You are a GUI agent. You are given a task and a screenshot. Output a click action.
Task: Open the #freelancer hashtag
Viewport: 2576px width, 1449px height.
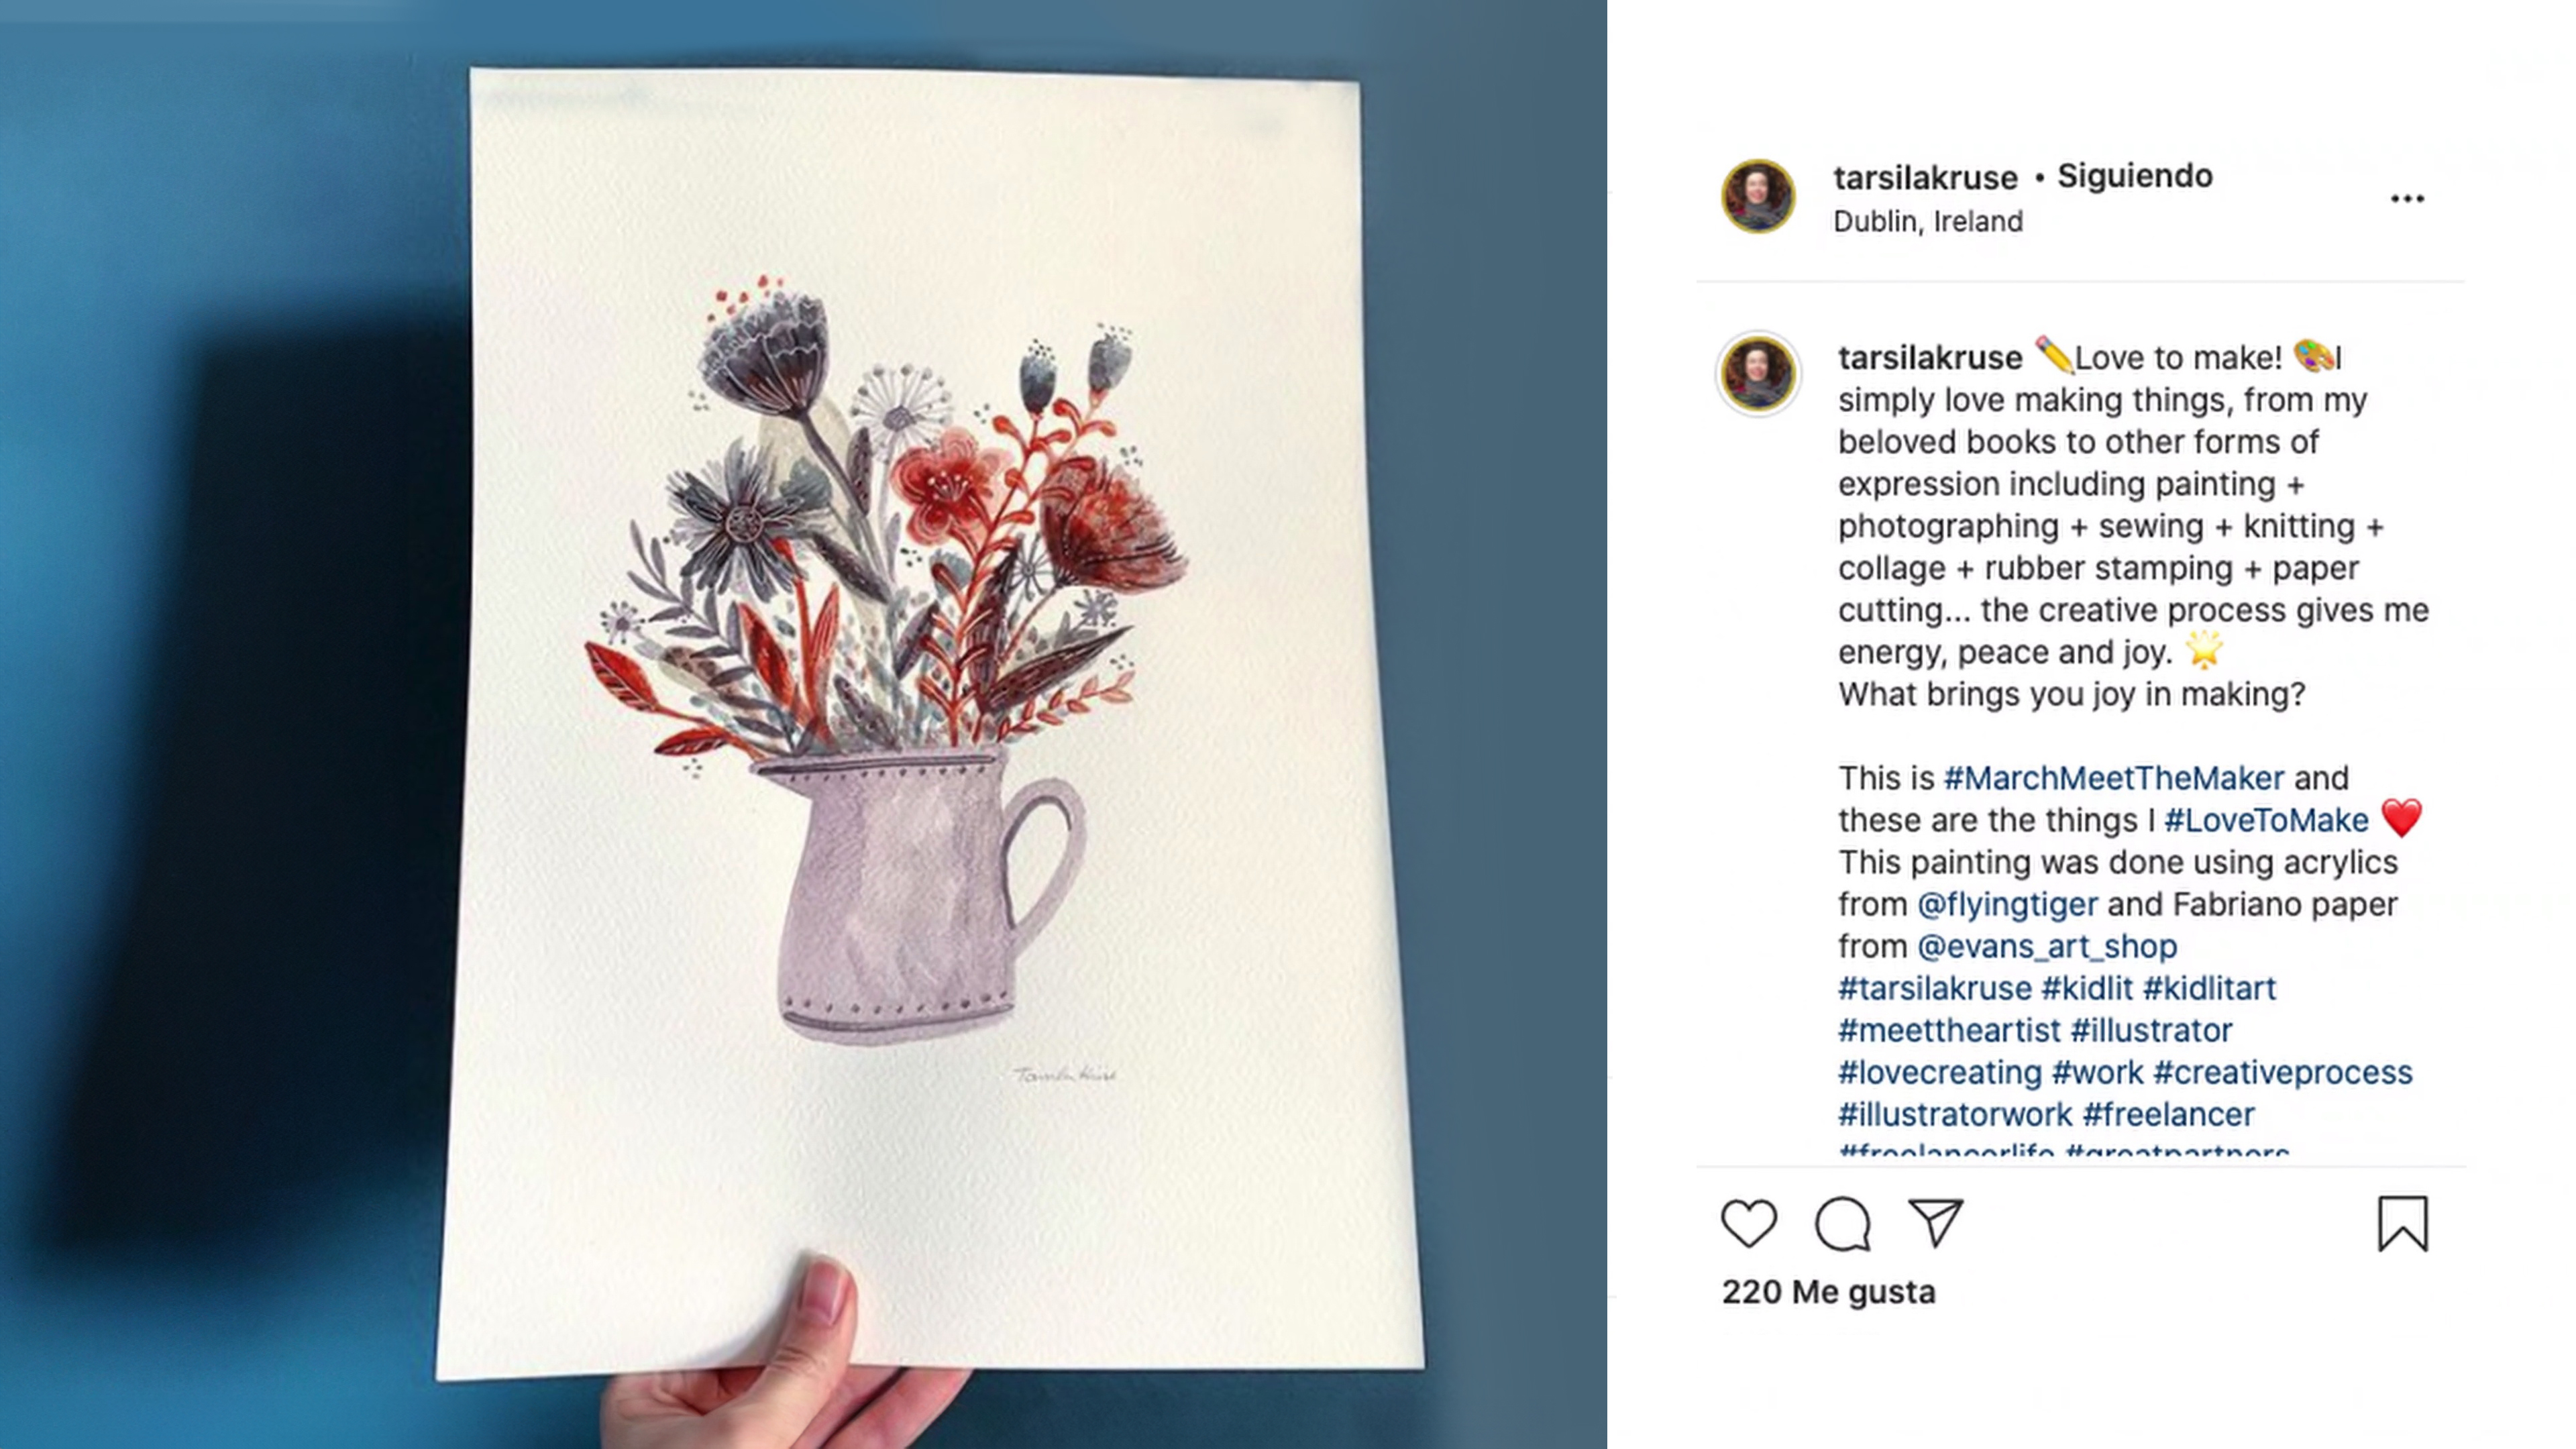tap(2169, 1114)
